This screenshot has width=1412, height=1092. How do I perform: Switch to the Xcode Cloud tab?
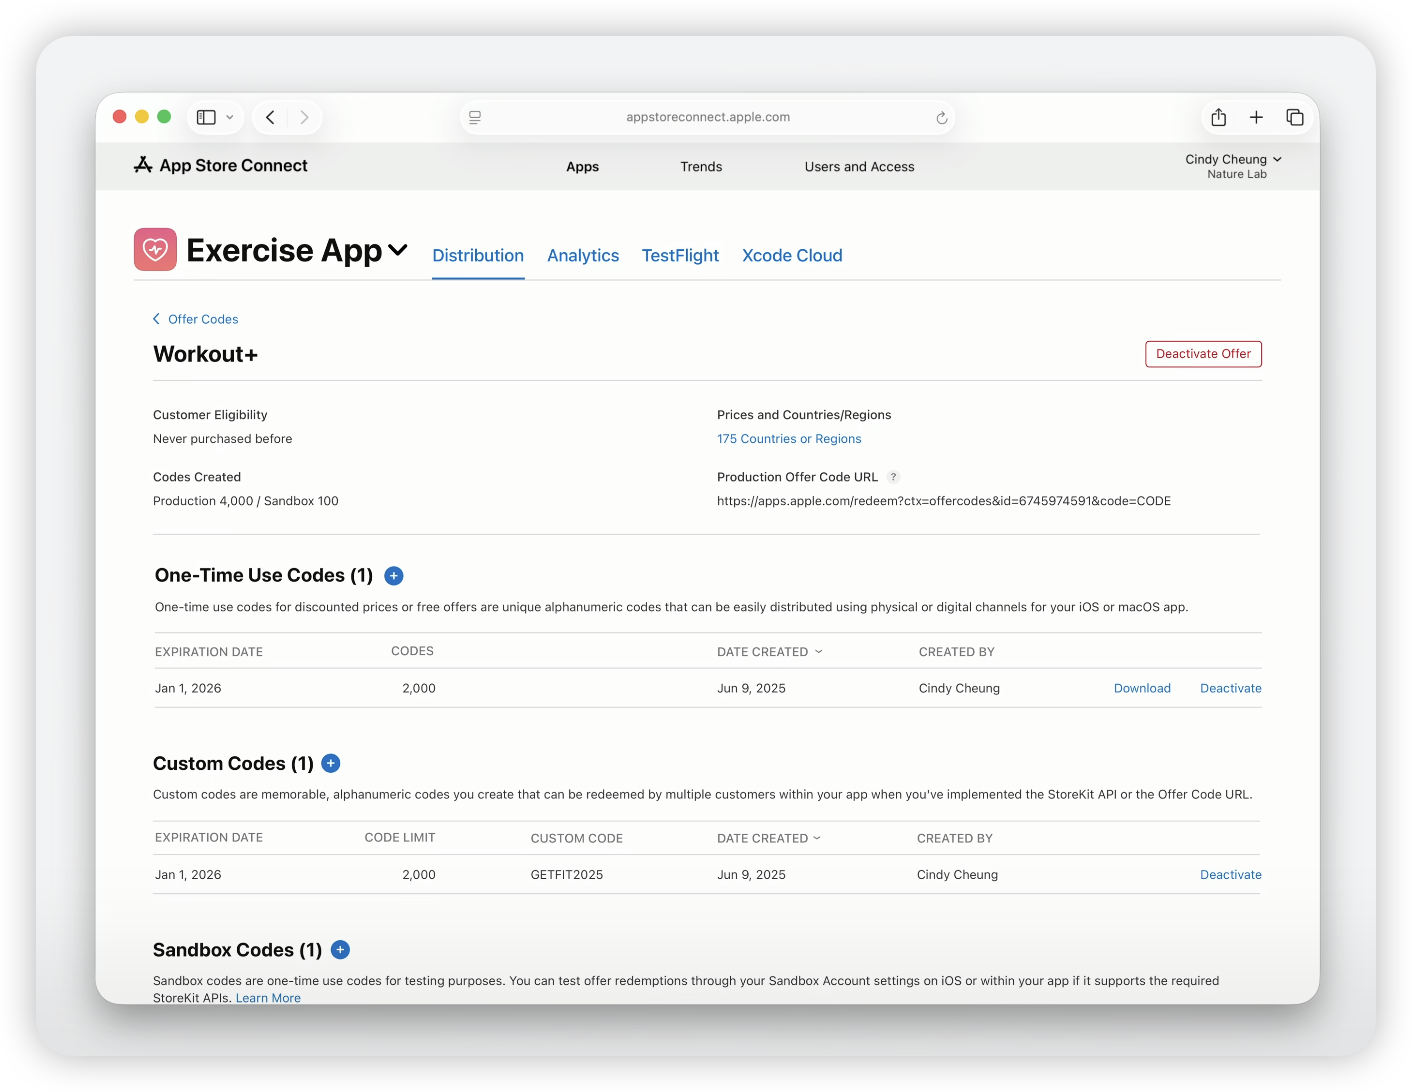click(792, 256)
